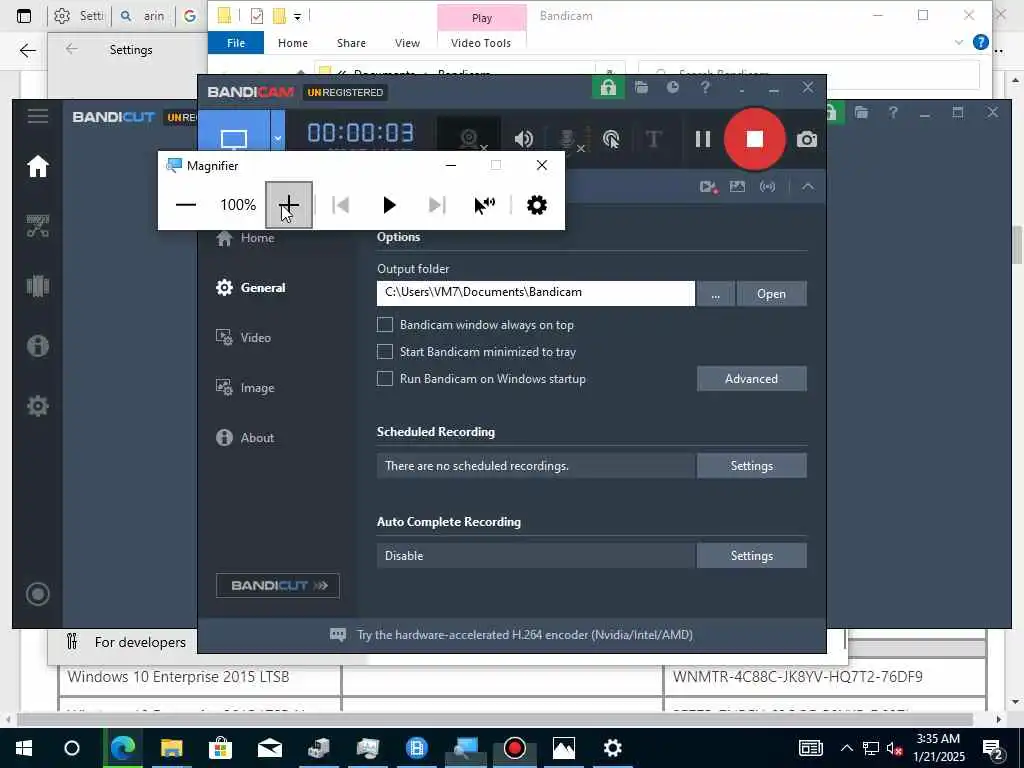This screenshot has width=1024, height=768.
Task: Open Bandicut help question mark icon
Action: tap(893, 112)
